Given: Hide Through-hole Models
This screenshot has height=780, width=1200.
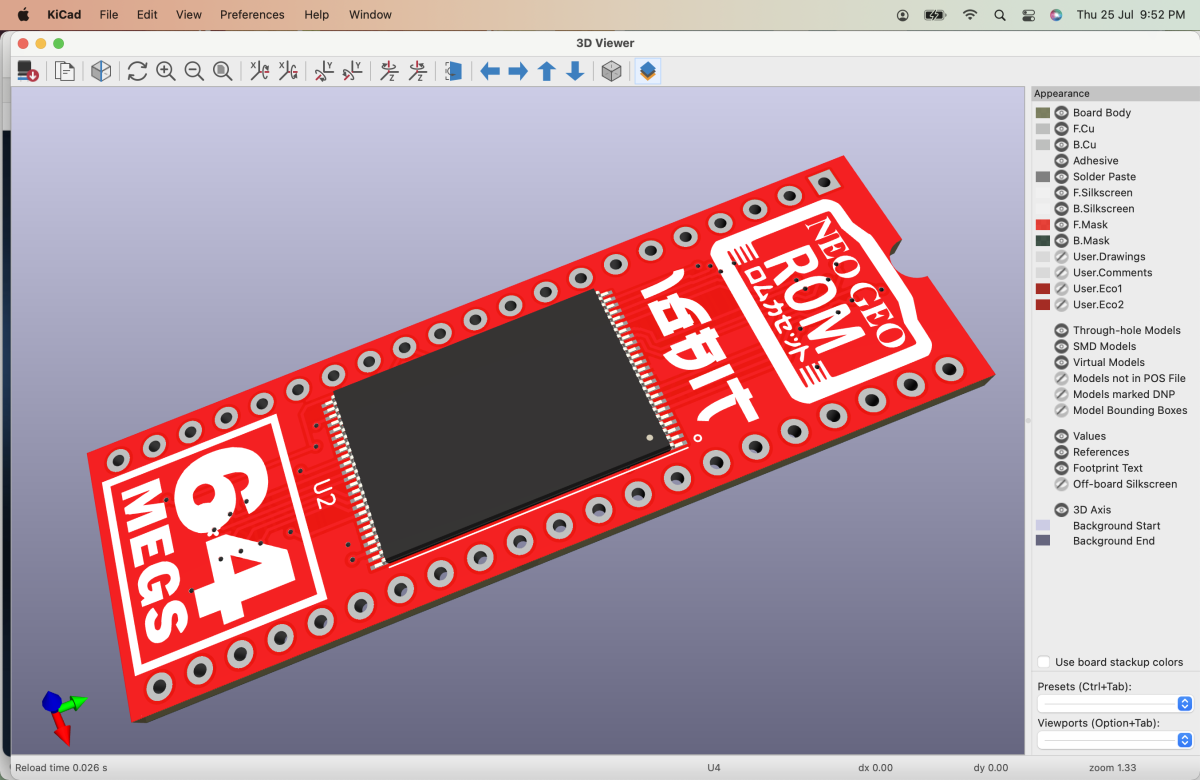Looking at the screenshot, I should pos(1062,331).
